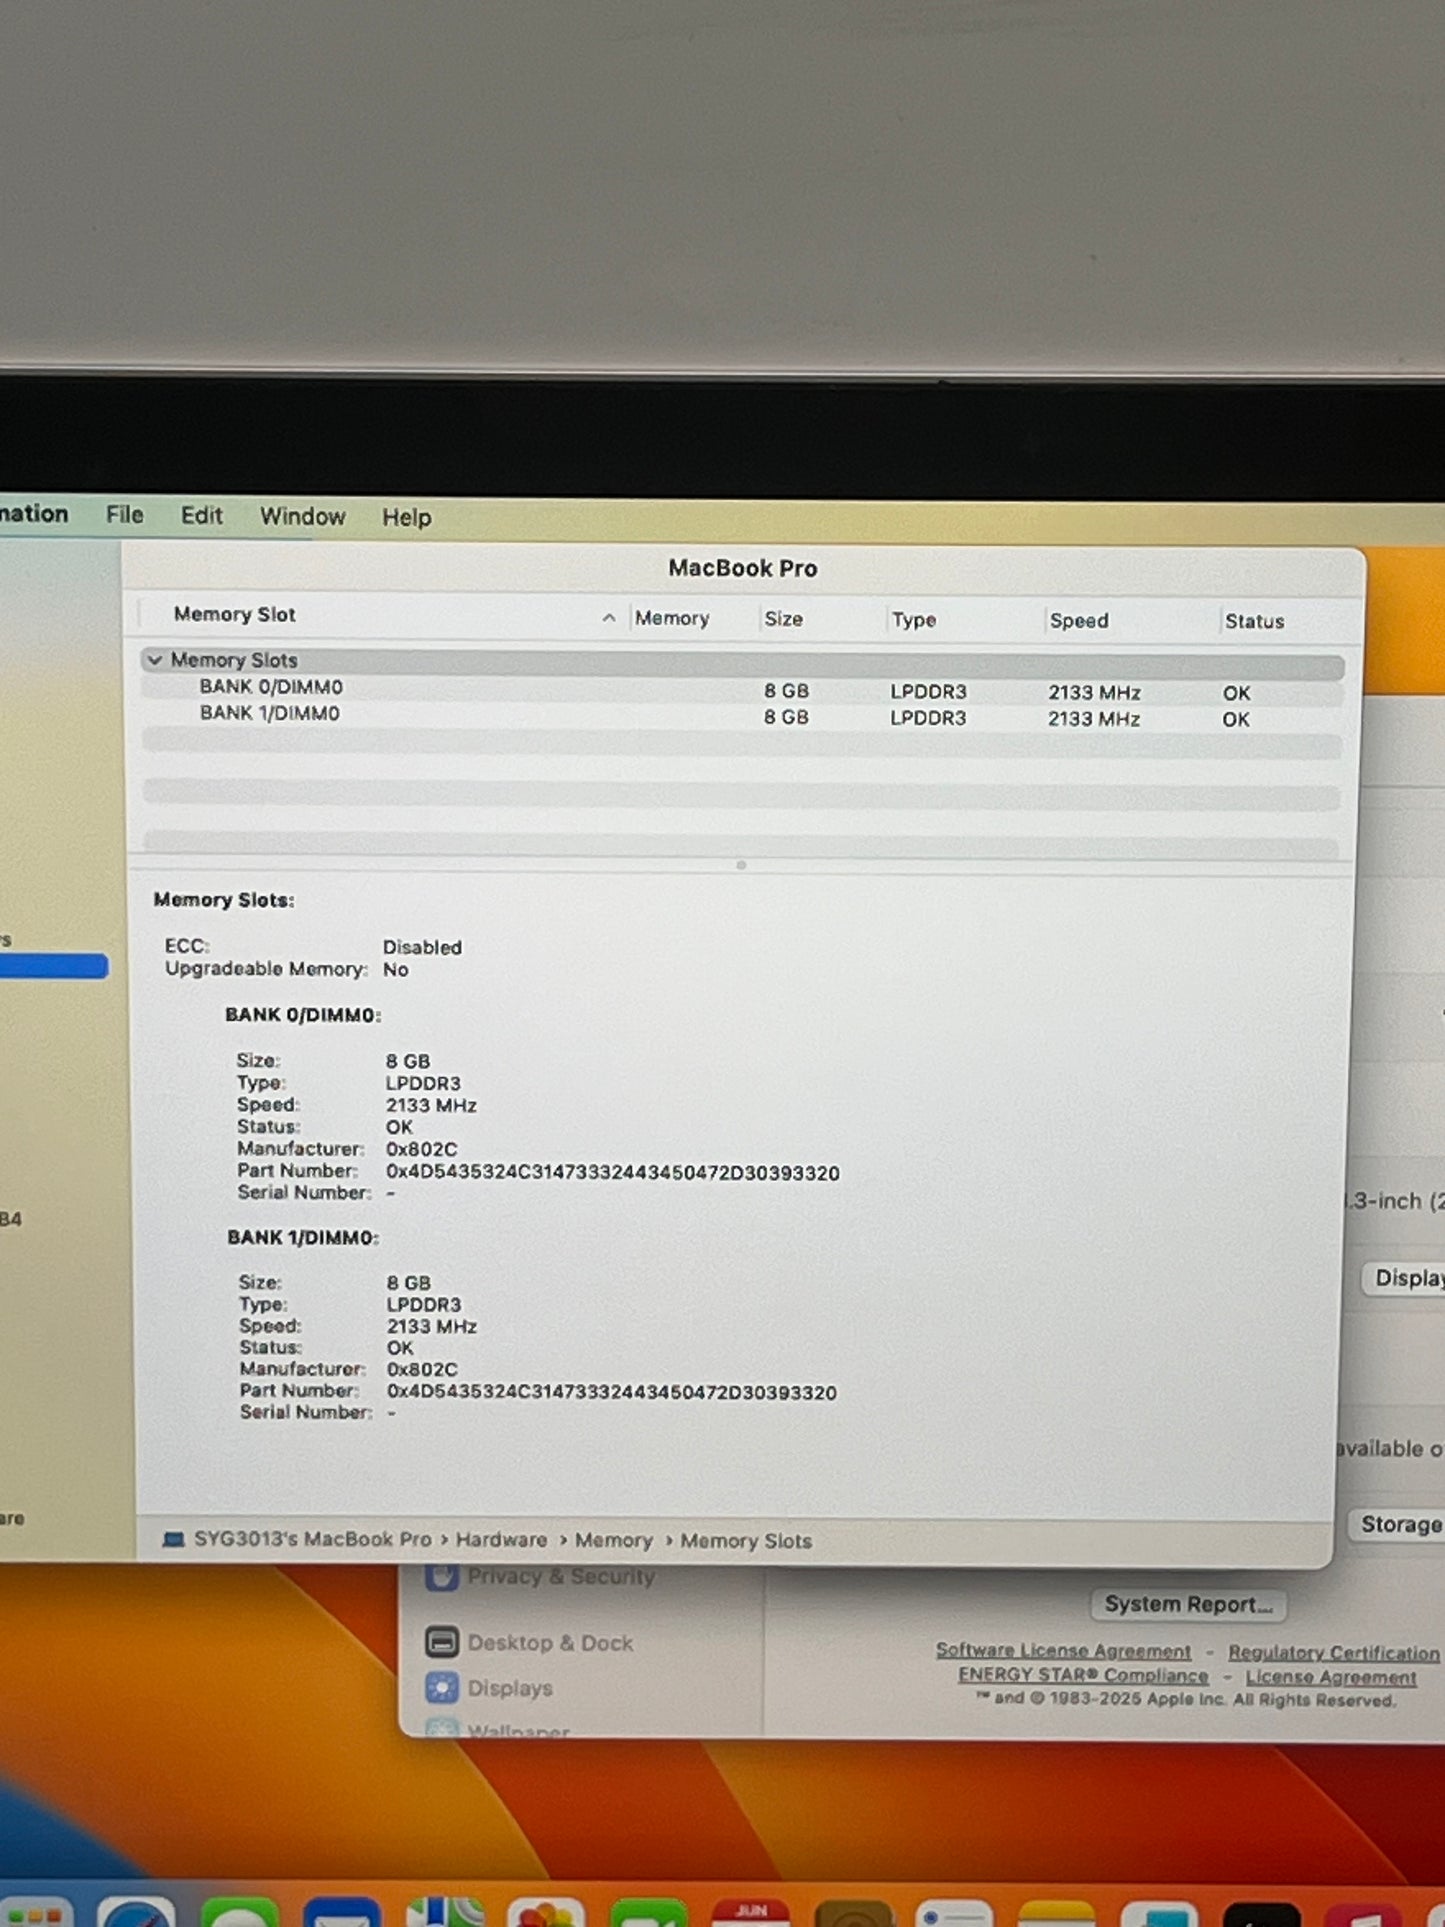The width and height of the screenshot is (1445, 1927).
Task: Click OK status in BANK 1 table row
Action: coord(1236,719)
